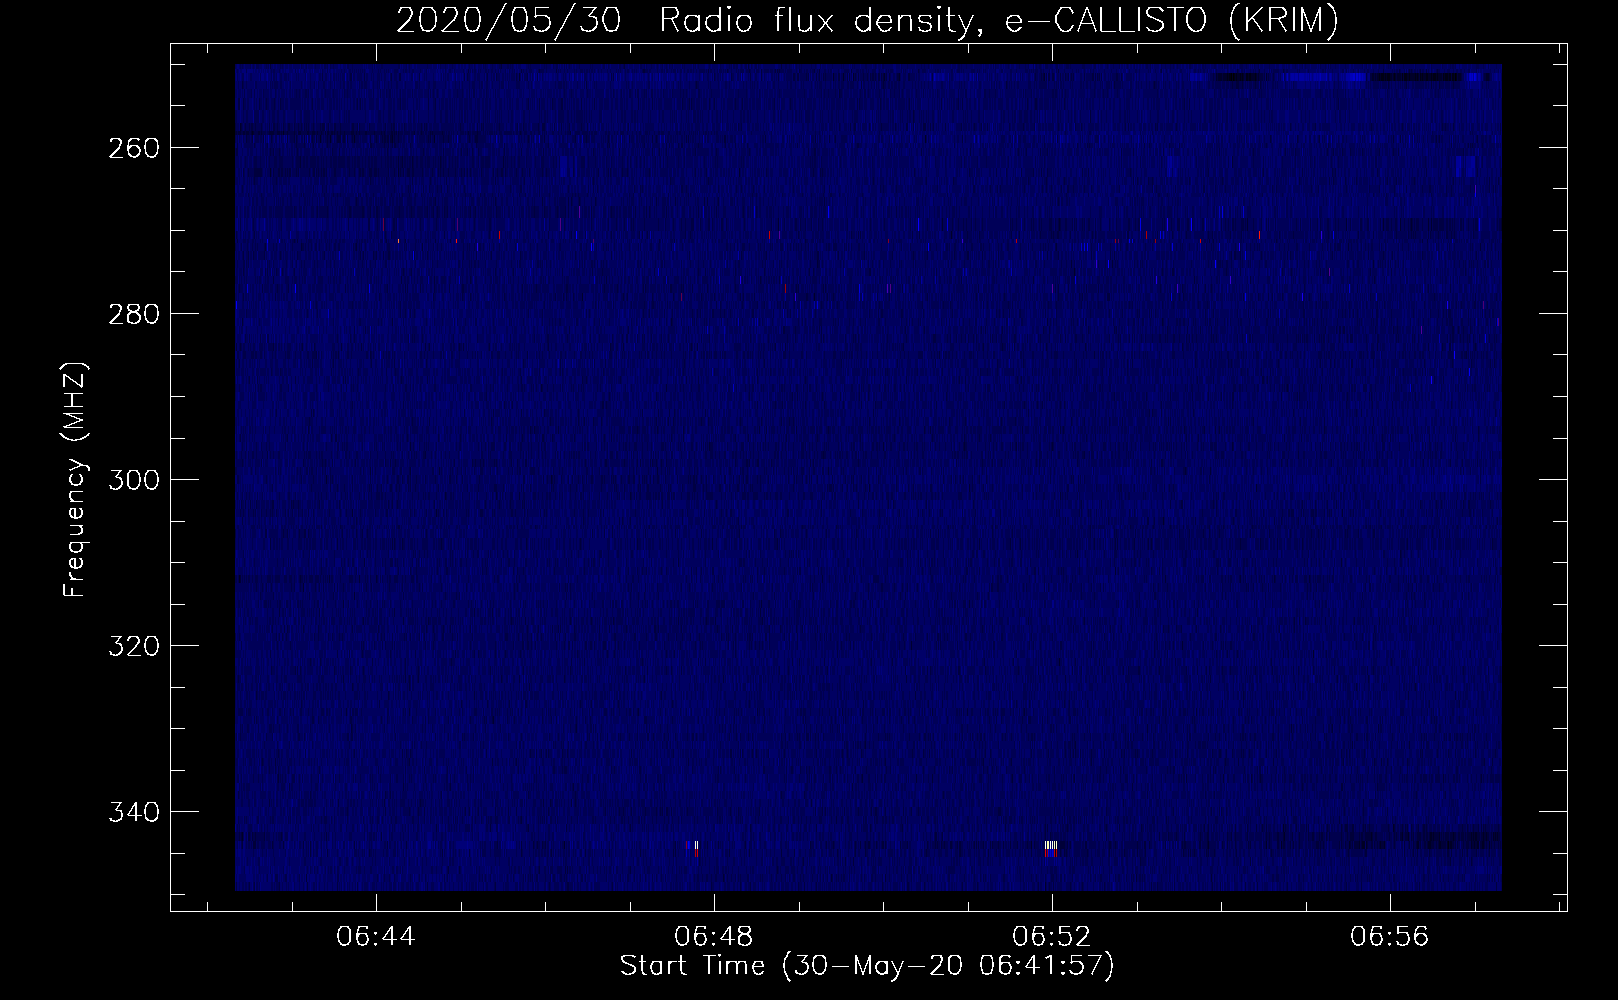Image resolution: width=1618 pixels, height=1000 pixels.
Task: Click the 260 frequency tick label
Action: click(x=133, y=148)
